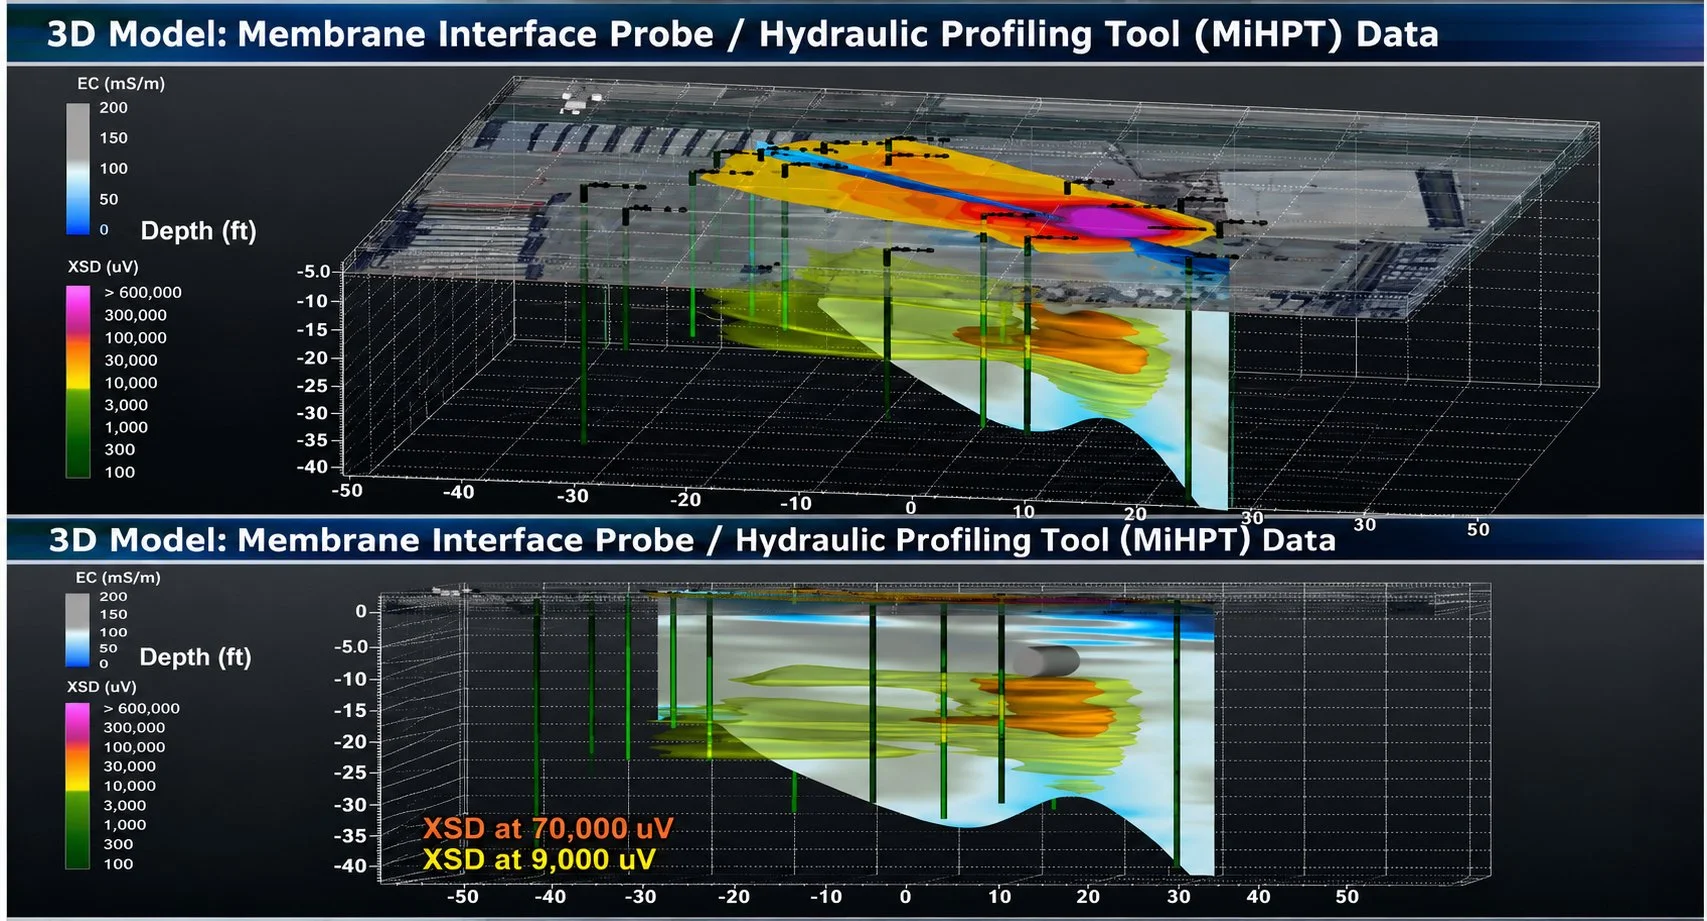The width and height of the screenshot is (1707, 921).
Task: Click '200' on the upper EC legend
Action: 113,108
